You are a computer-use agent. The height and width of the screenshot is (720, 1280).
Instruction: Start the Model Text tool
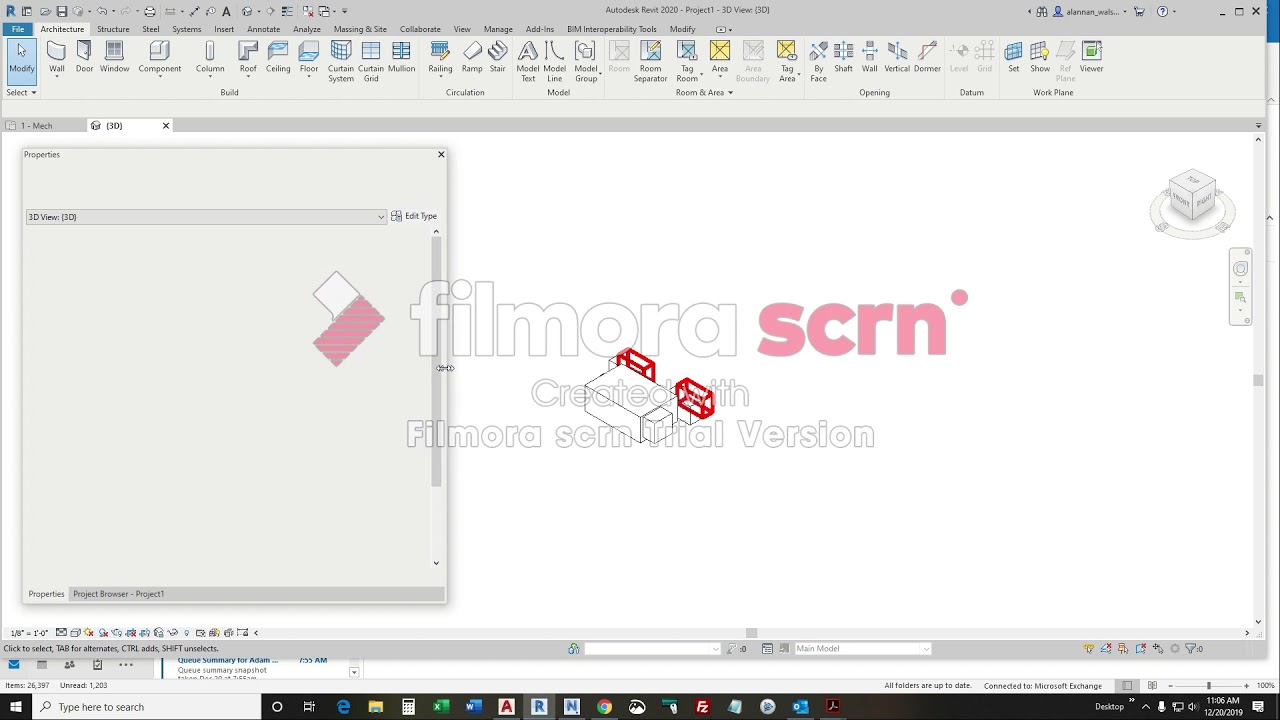pos(528,62)
